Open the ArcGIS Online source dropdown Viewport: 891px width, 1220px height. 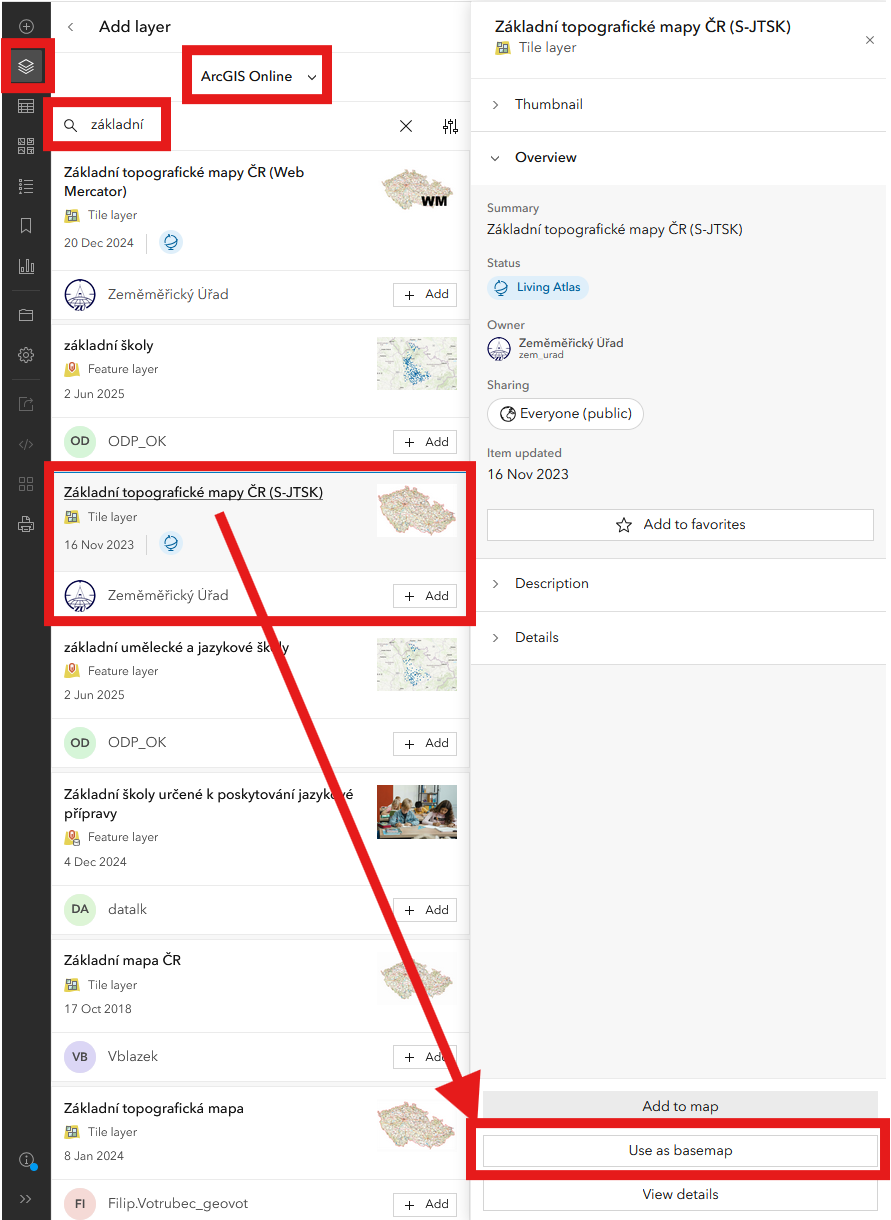point(258,77)
